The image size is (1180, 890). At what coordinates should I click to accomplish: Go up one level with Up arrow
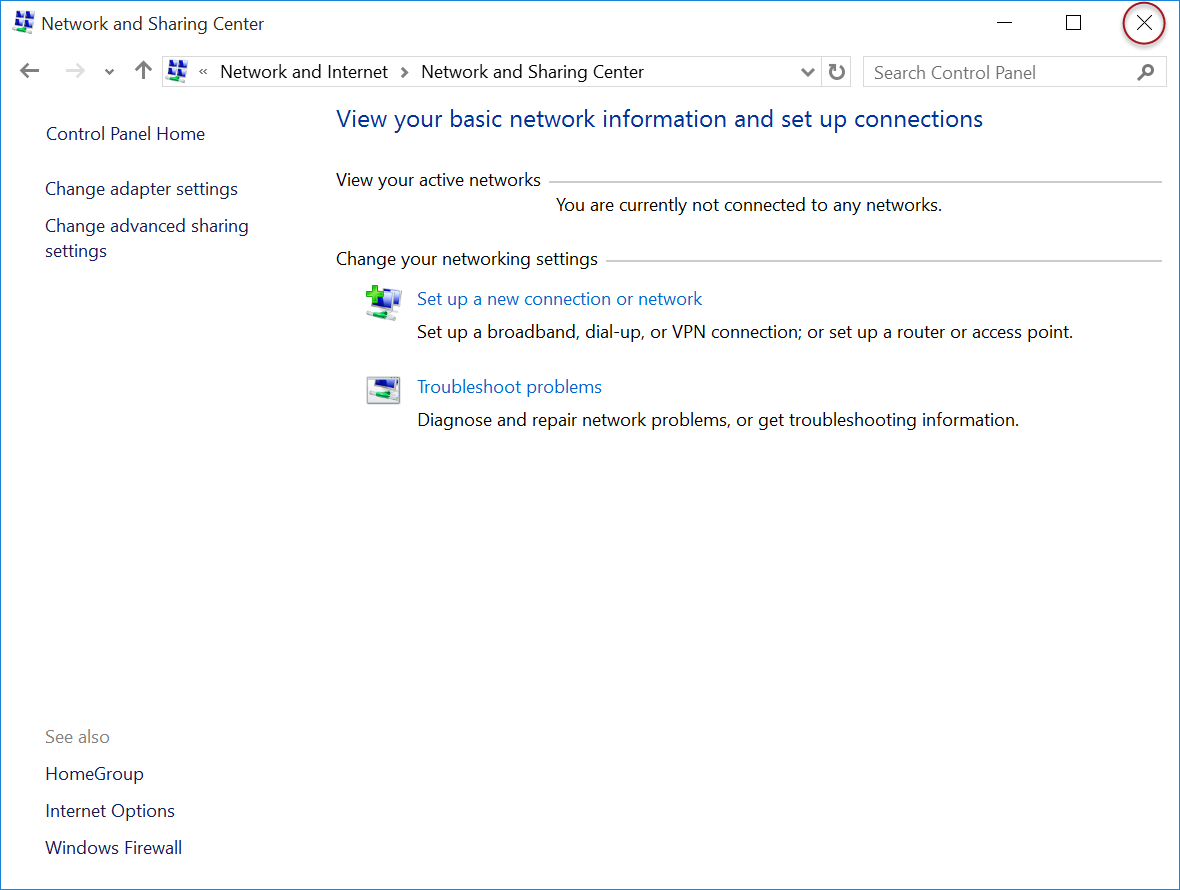(x=143, y=71)
